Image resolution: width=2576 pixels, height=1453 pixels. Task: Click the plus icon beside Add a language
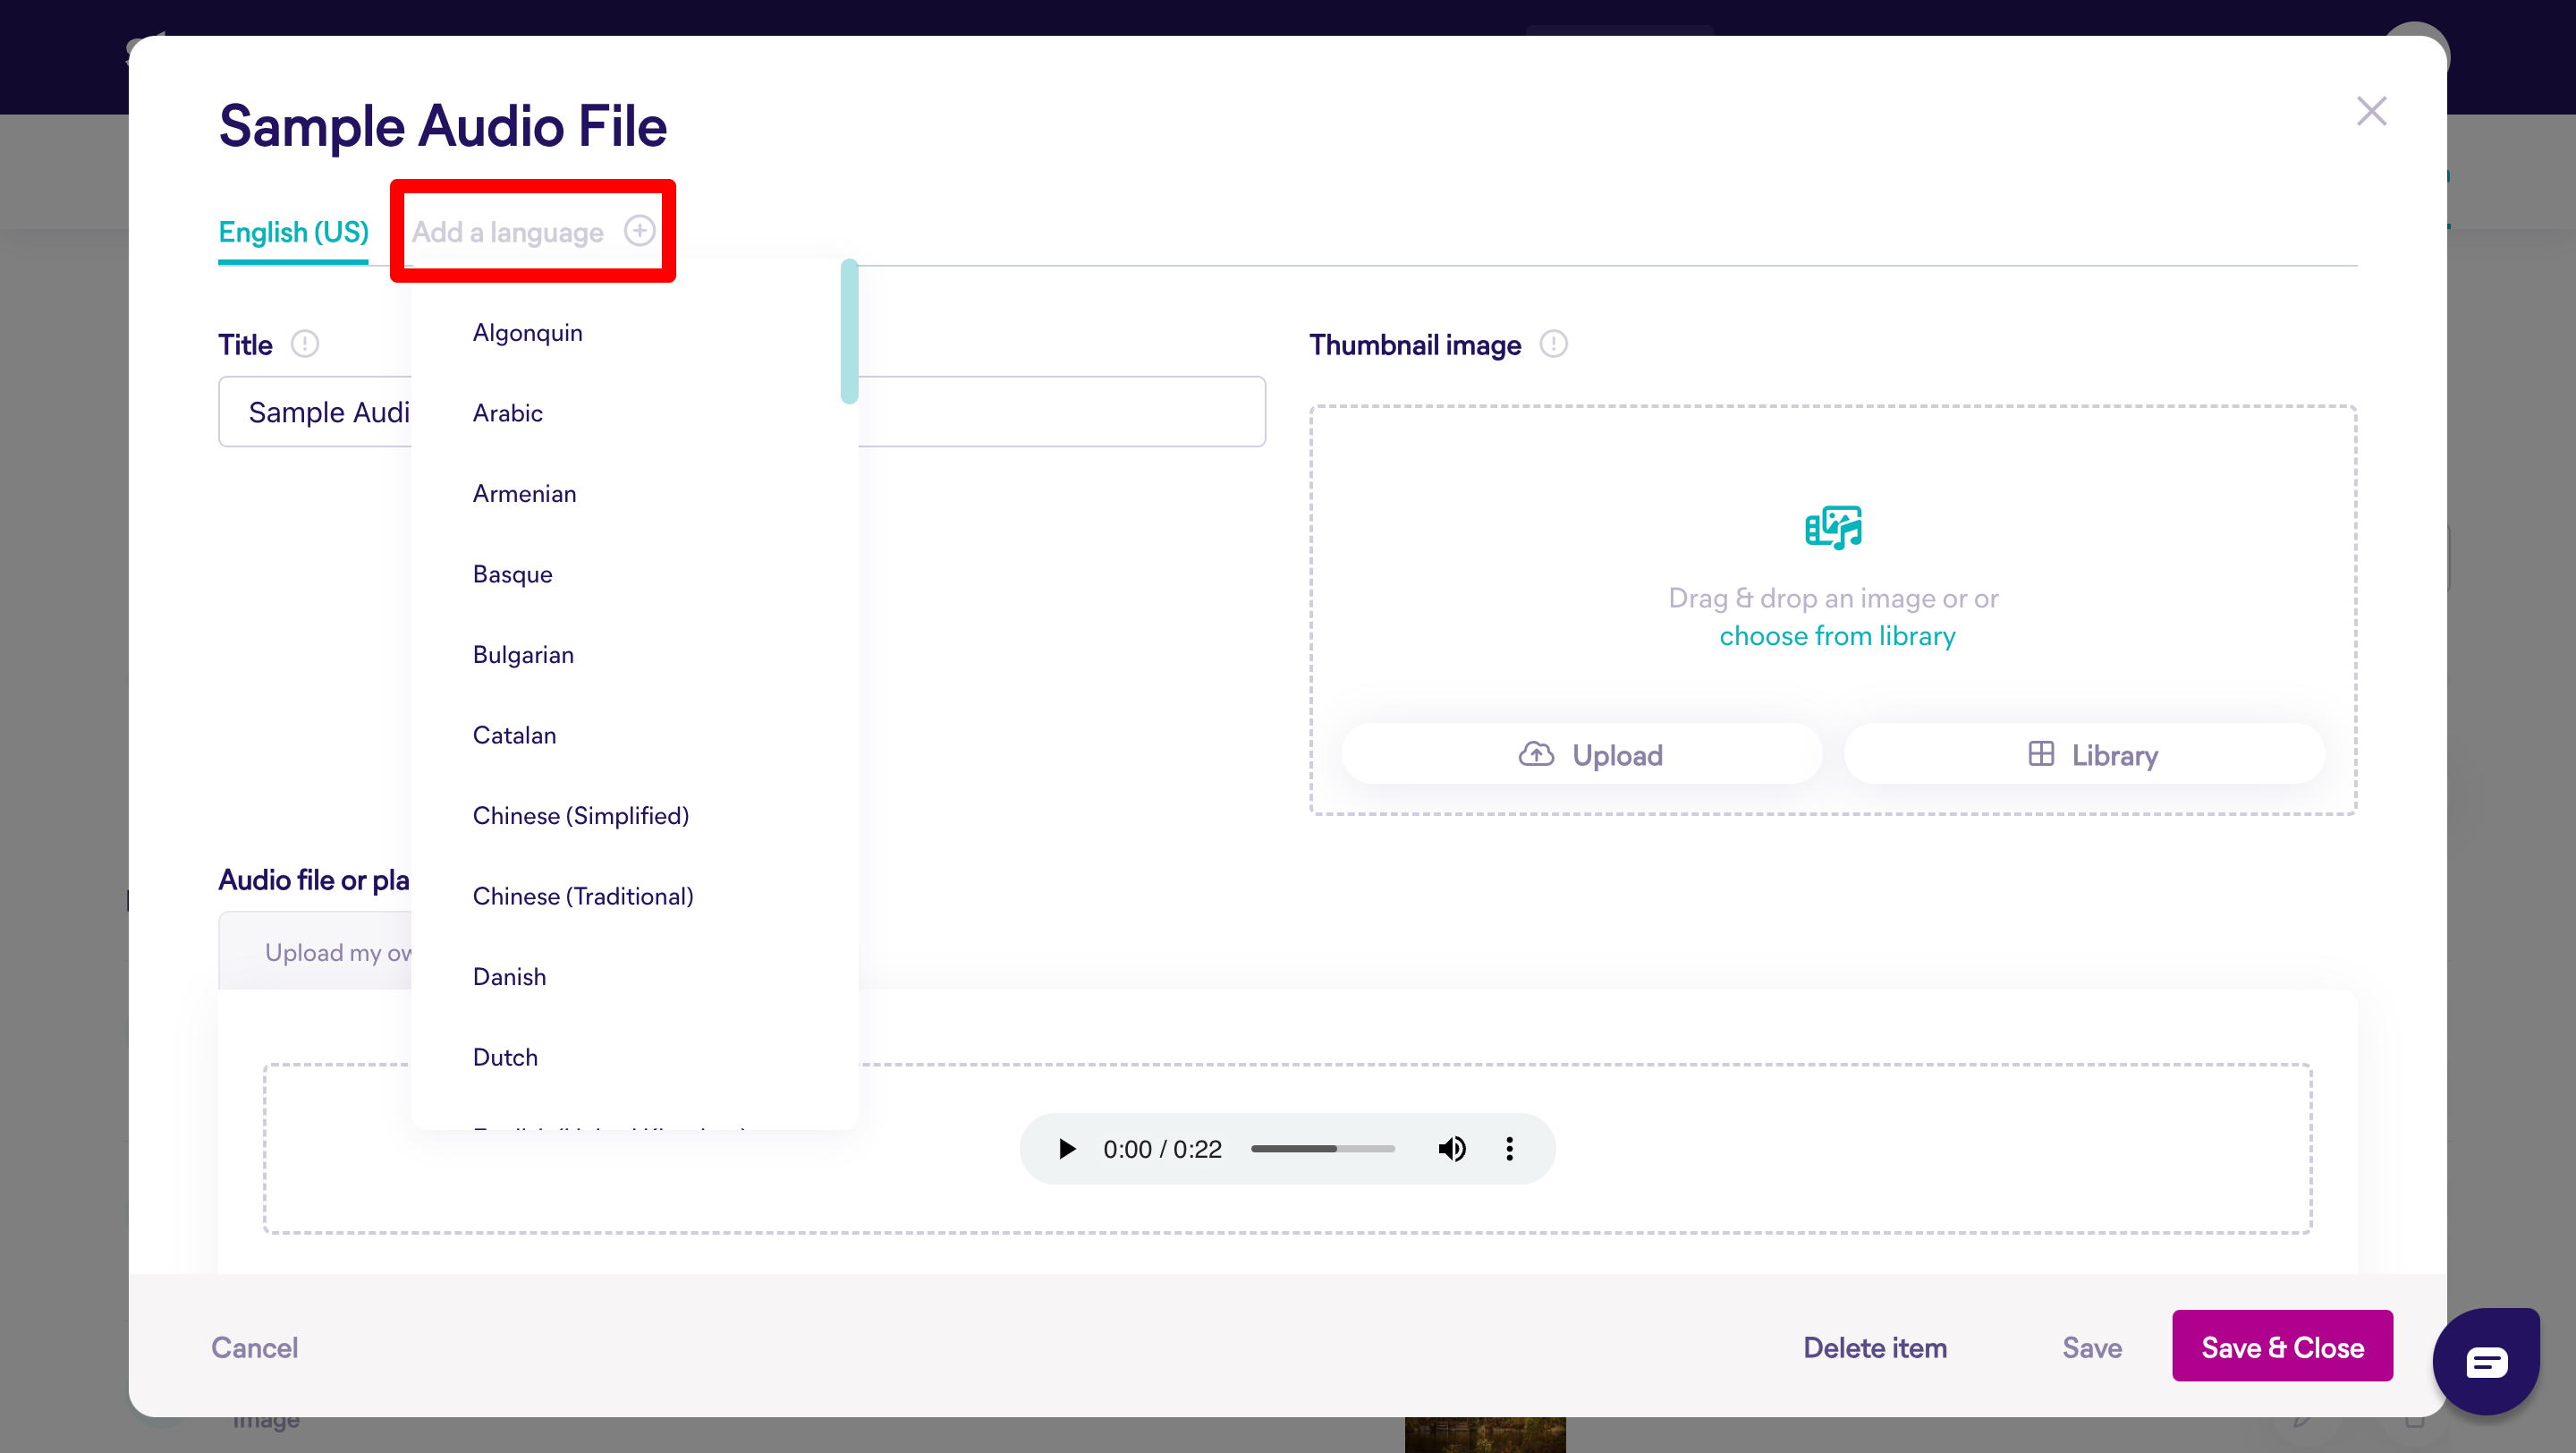(x=639, y=231)
